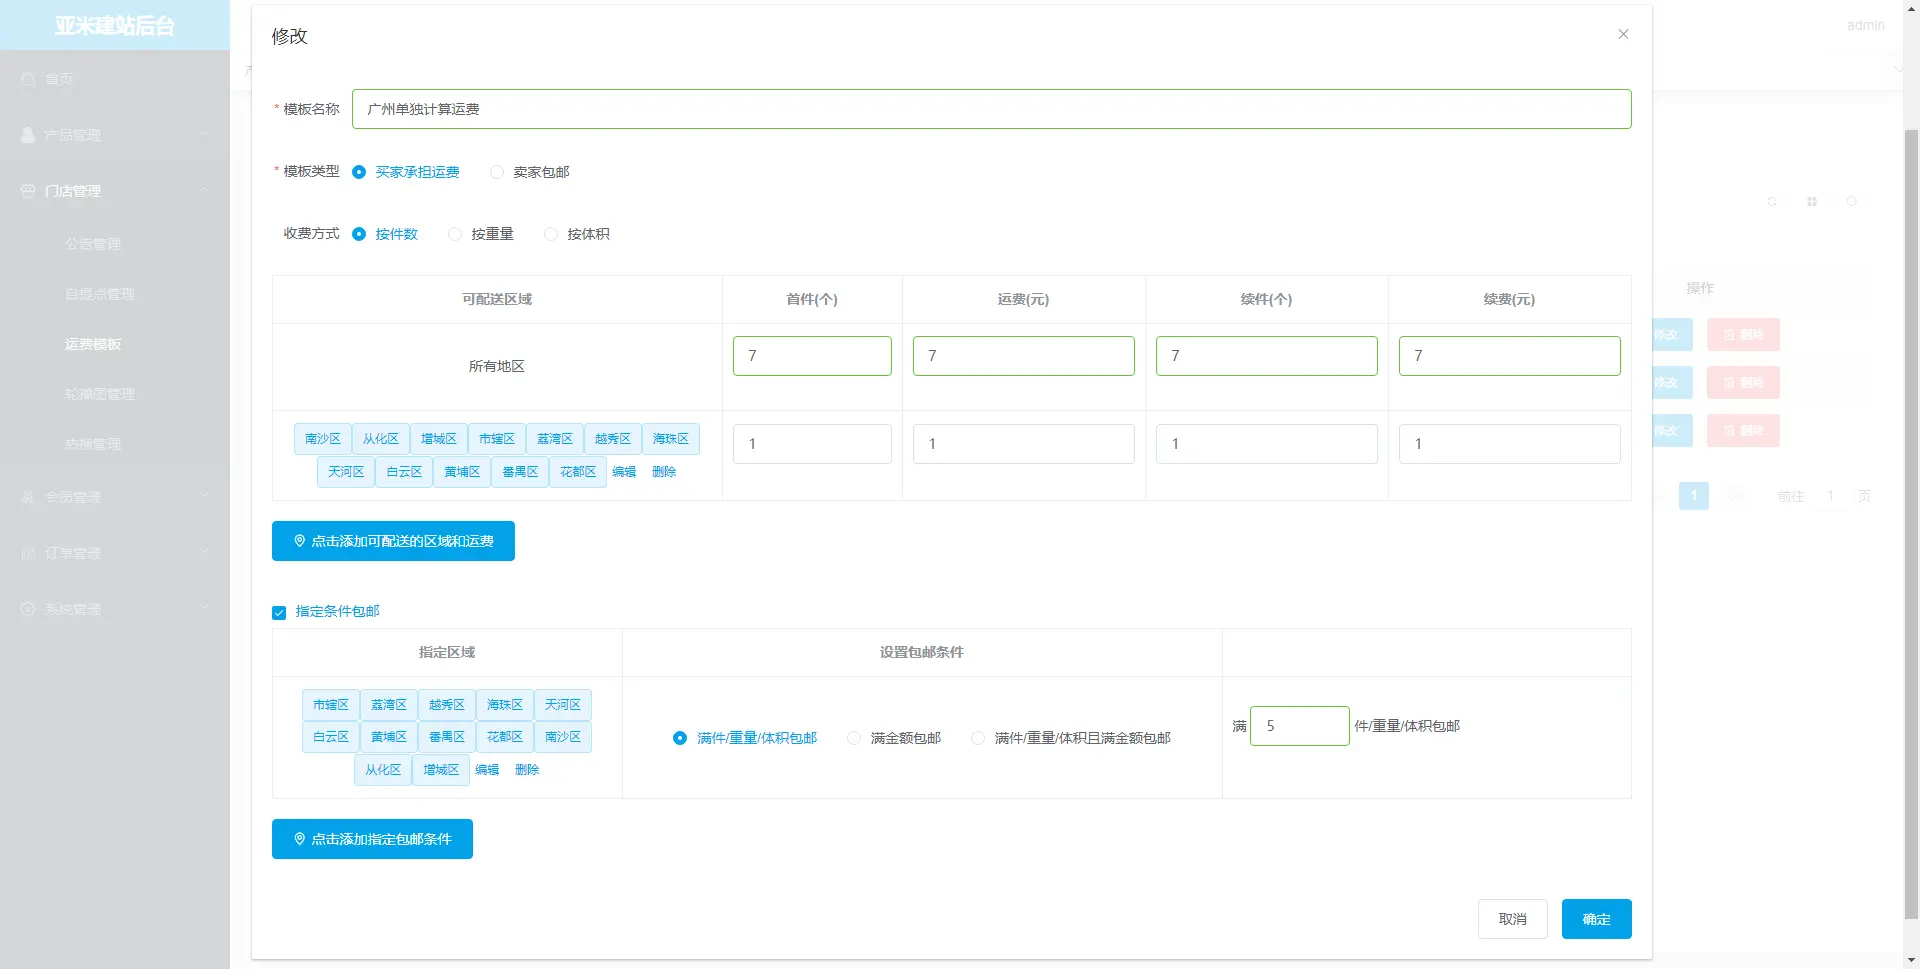1920x969 pixels.
Task: Click the trash icon on second 删除 button
Action: click(1729, 383)
